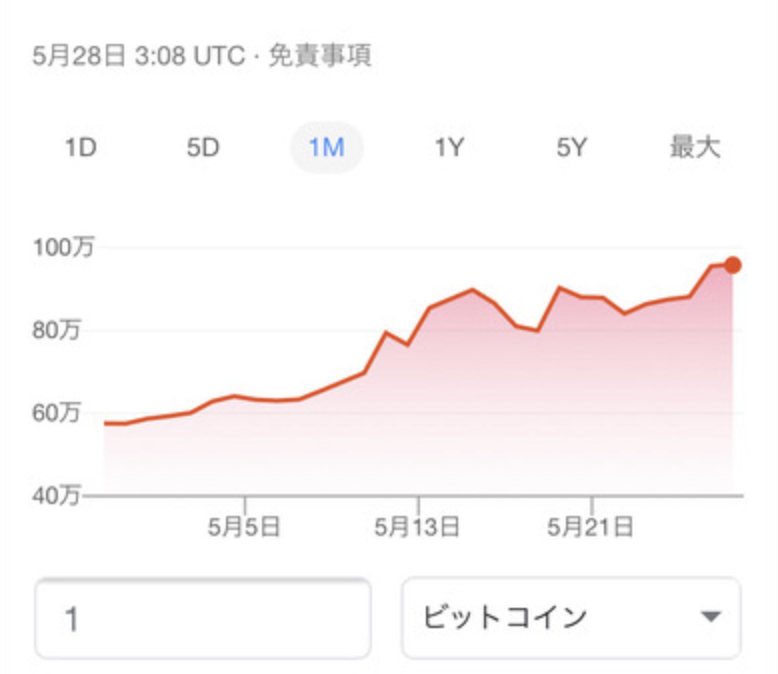Click the 5月28日 3:08 UTC timestamp

coord(138,56)
